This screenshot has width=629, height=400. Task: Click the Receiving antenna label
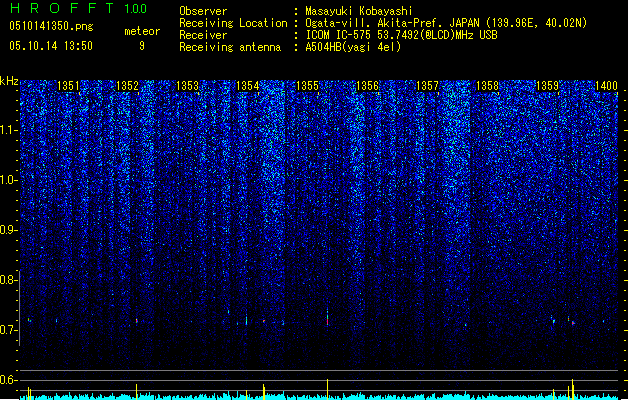pyautogui.click(x=230, y=47)
